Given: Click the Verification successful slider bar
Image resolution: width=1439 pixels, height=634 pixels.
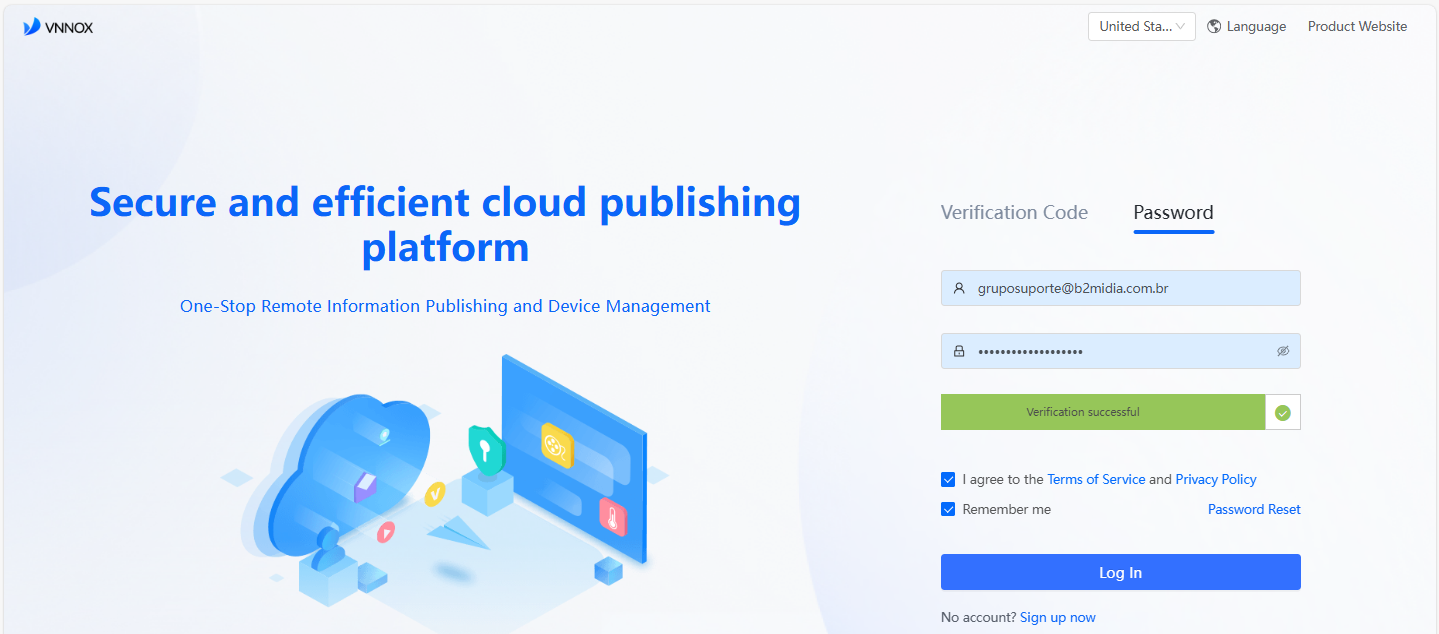Looking at the screenshot, I should click(x=1103, y=412).
